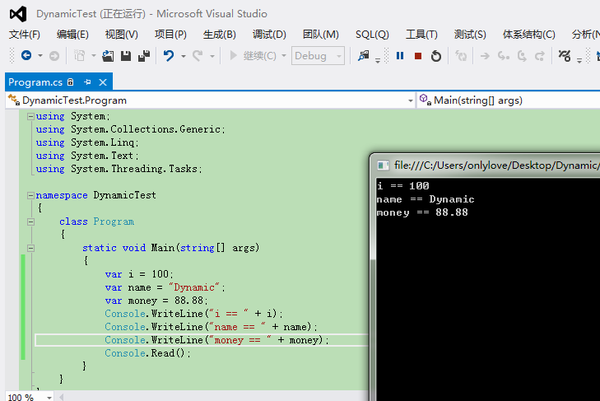Collapse the static void Main method

pyautogui.click(x=31, y=248)
